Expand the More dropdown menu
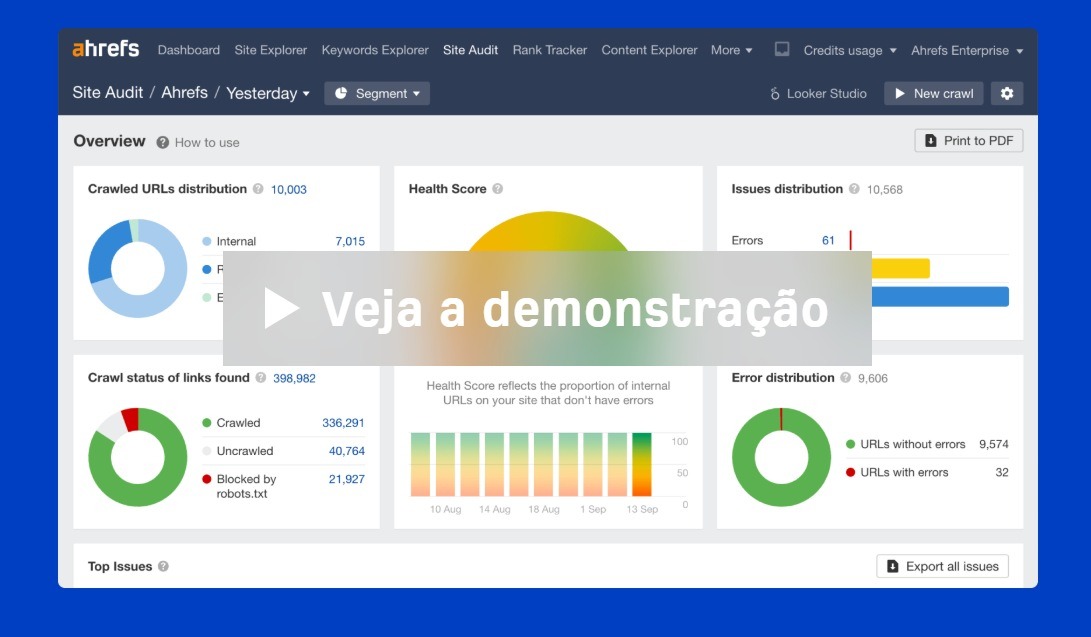The width and height of the screenshot is (1091, 637). point(731,50)
